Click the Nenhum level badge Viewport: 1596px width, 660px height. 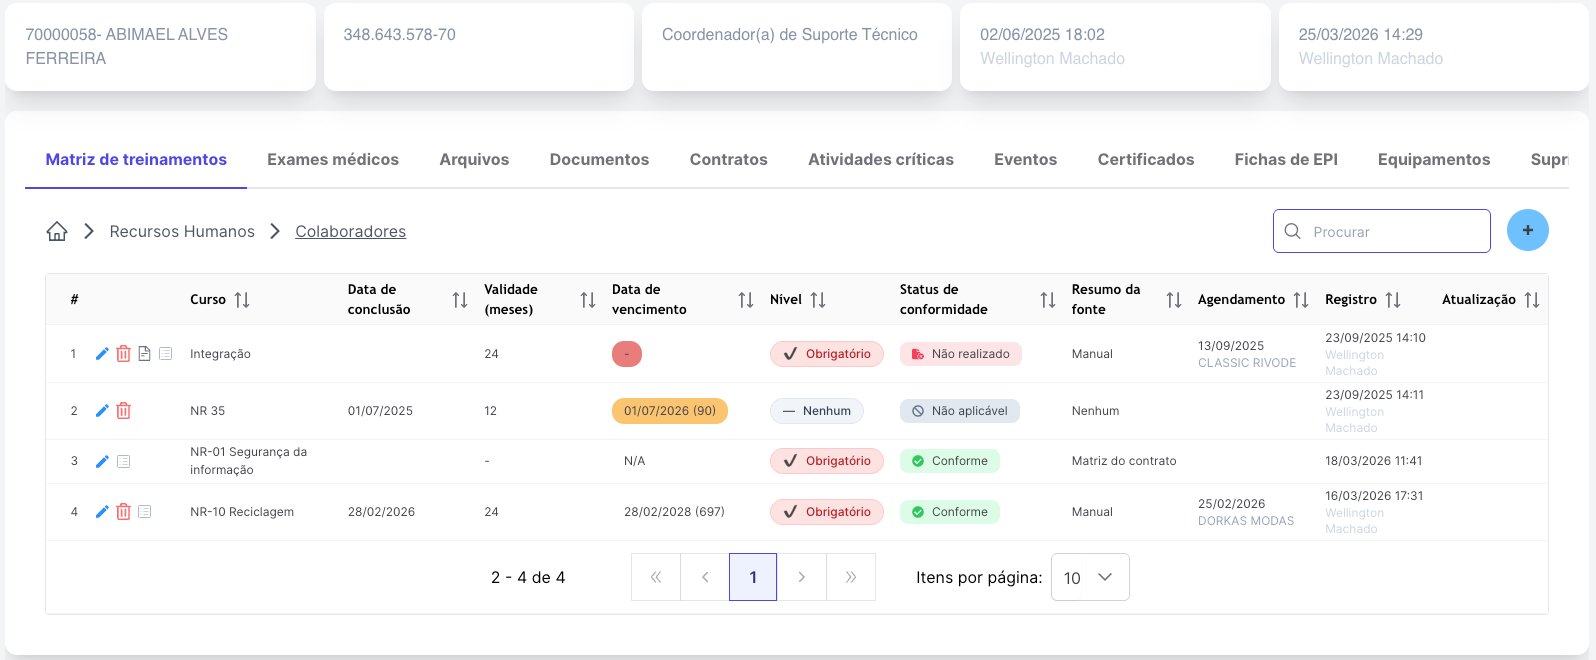pyautogui.click(x=817, y=411)
